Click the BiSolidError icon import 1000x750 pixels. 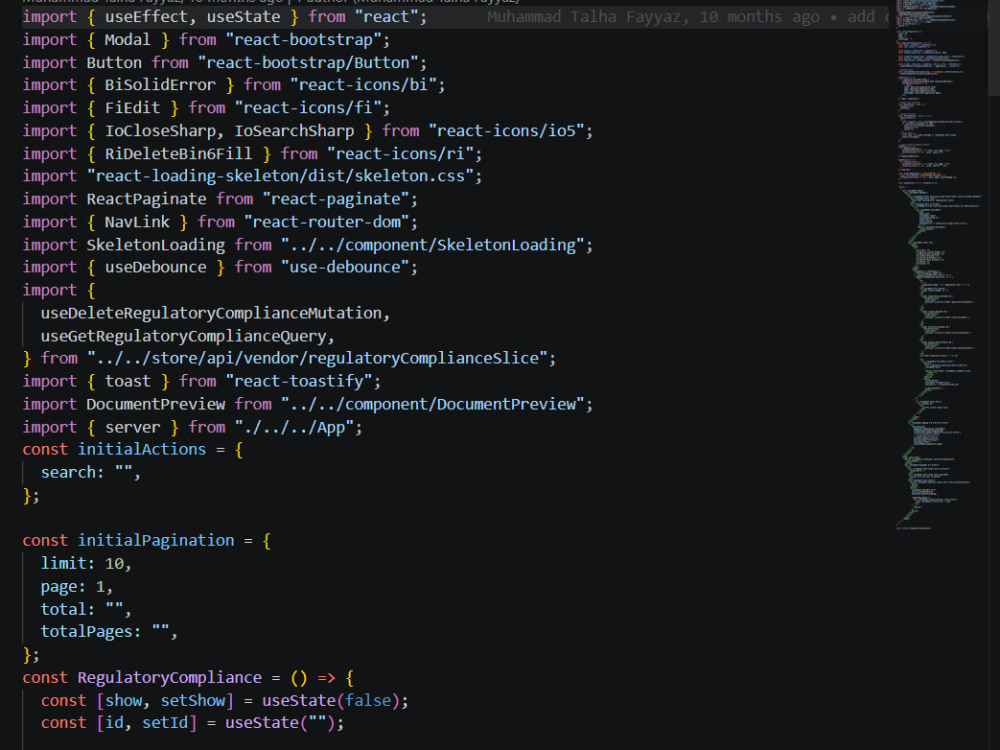point(160,85)
